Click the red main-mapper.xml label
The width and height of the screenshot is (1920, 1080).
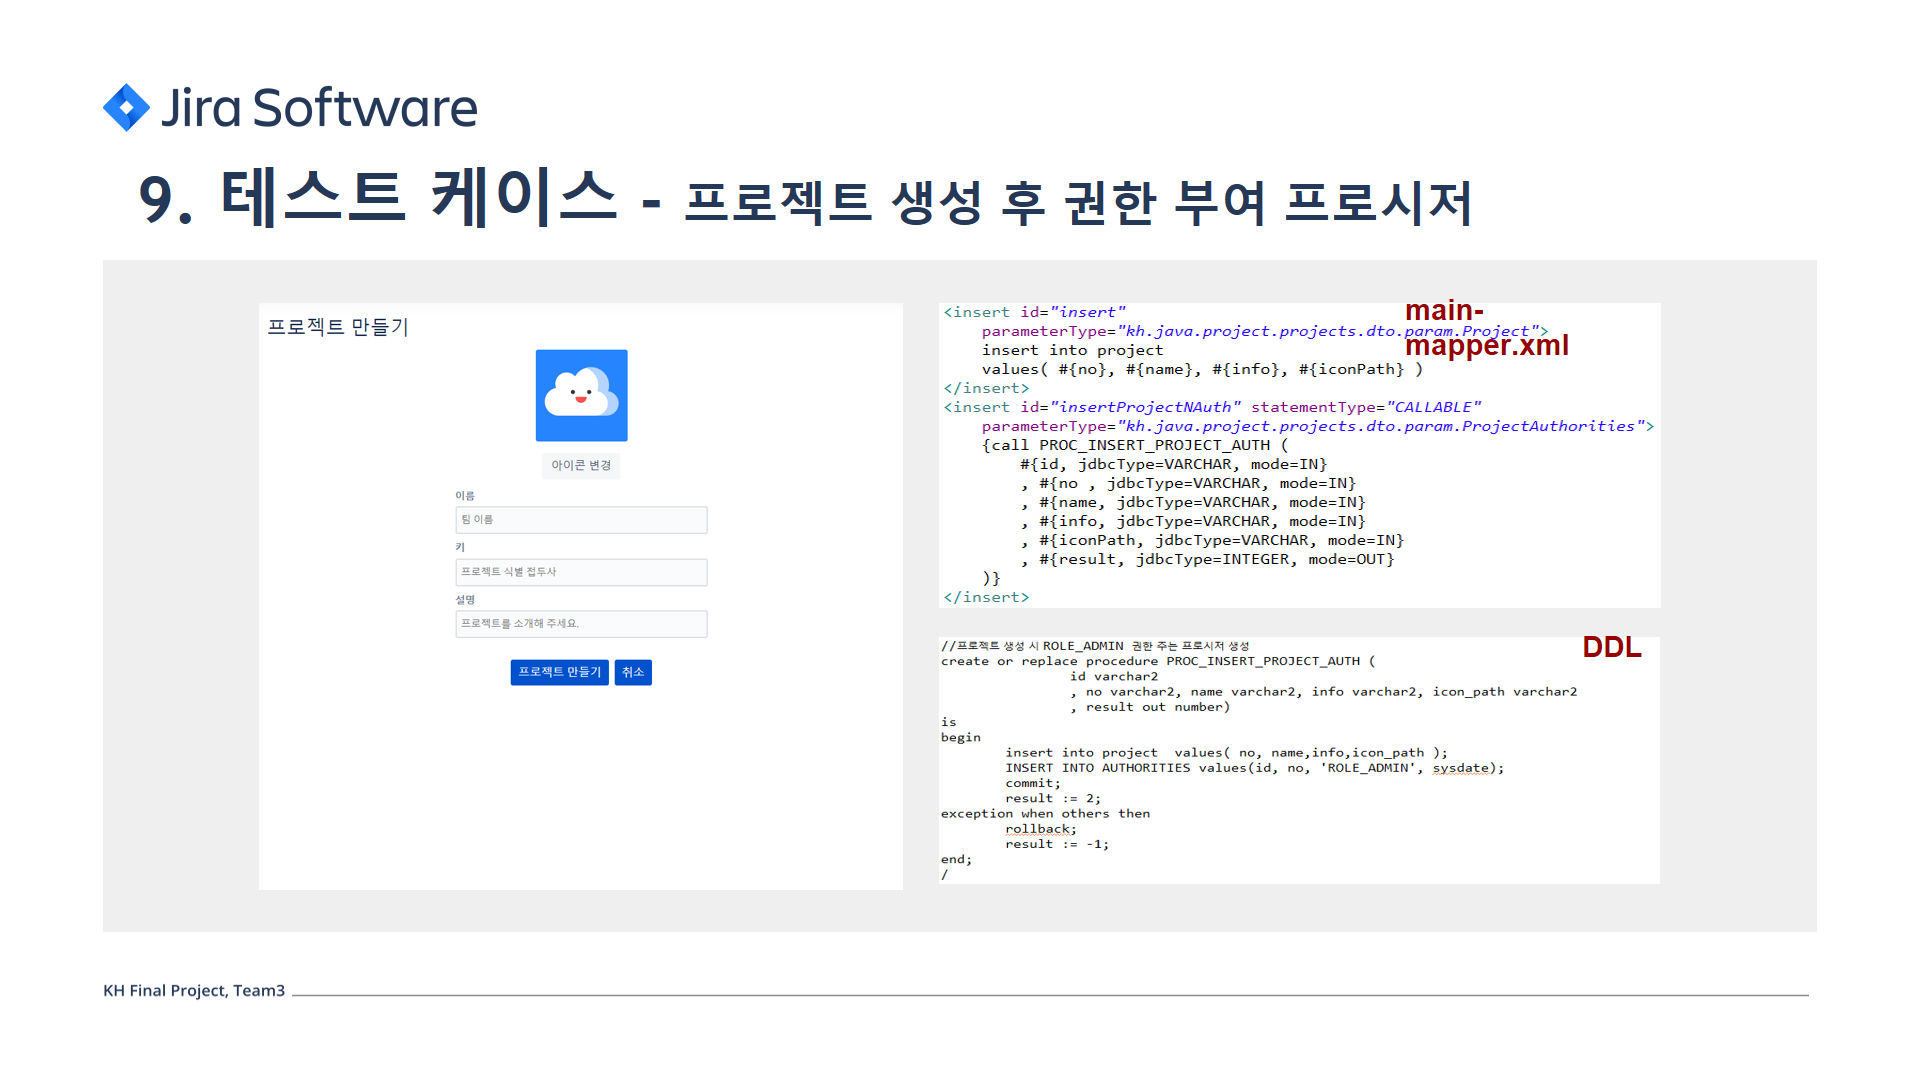point(1486,328)
